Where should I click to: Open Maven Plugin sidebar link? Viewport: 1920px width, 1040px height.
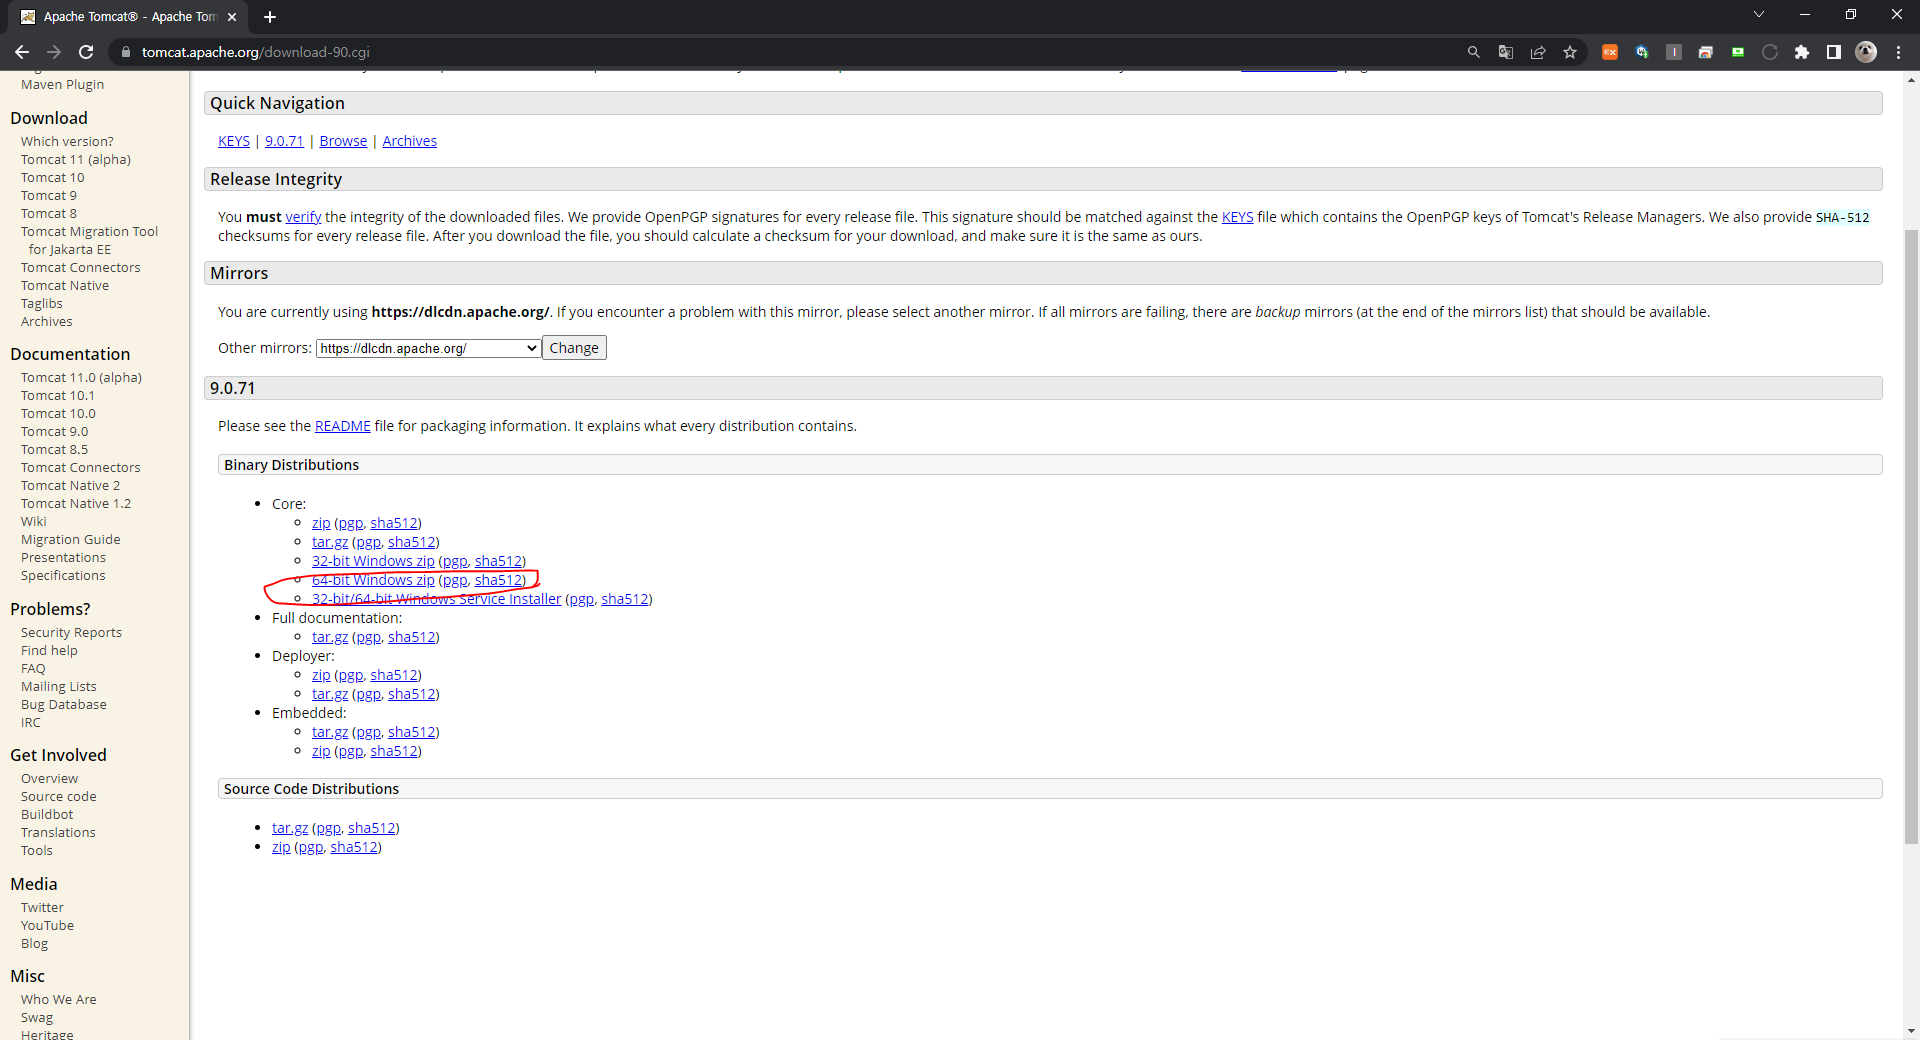click(x=62, y=84)
